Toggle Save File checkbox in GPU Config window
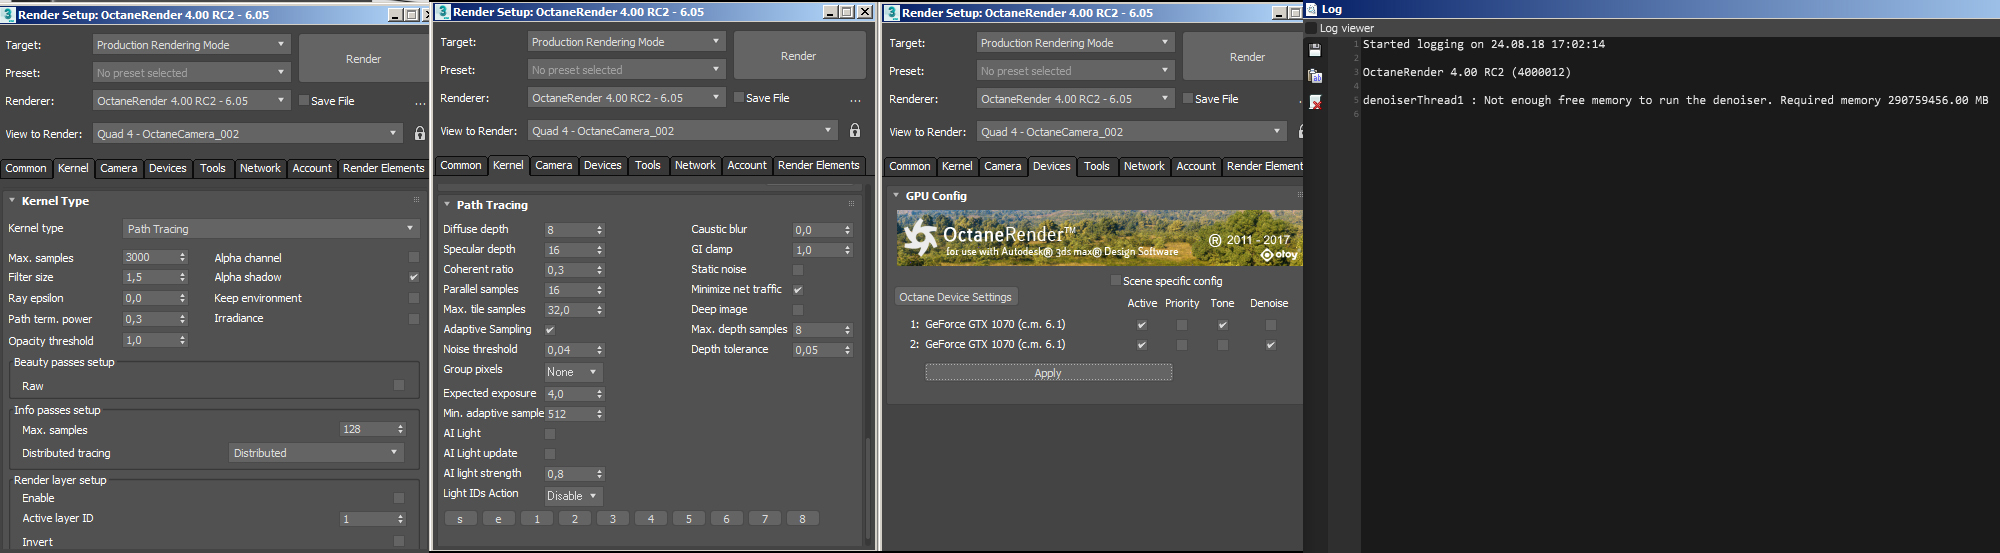Screen dimensions: 2000x553 pos(1188,99)
